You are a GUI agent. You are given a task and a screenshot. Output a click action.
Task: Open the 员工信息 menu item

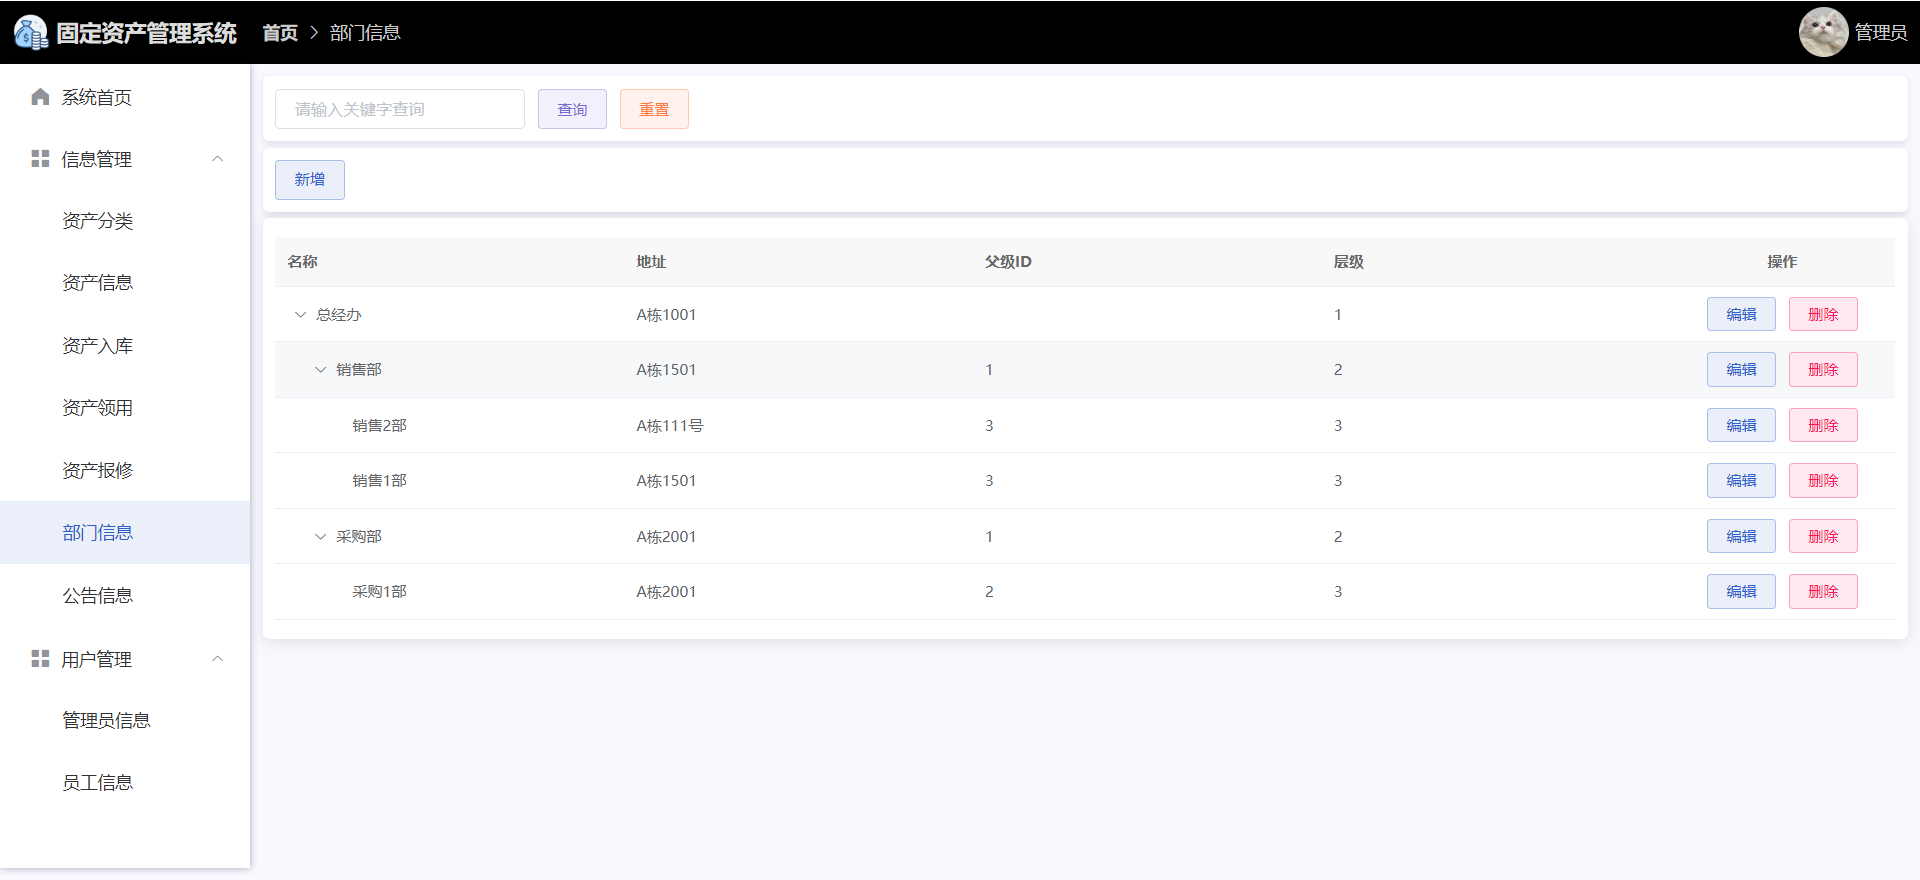pos(125,783)
